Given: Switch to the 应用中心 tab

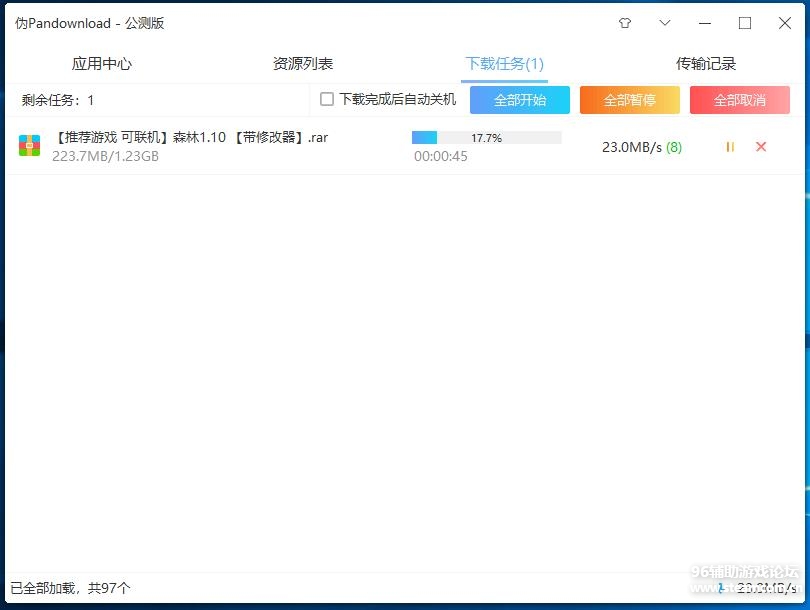Looking at the screenshot, I should (x=101, y=64).
